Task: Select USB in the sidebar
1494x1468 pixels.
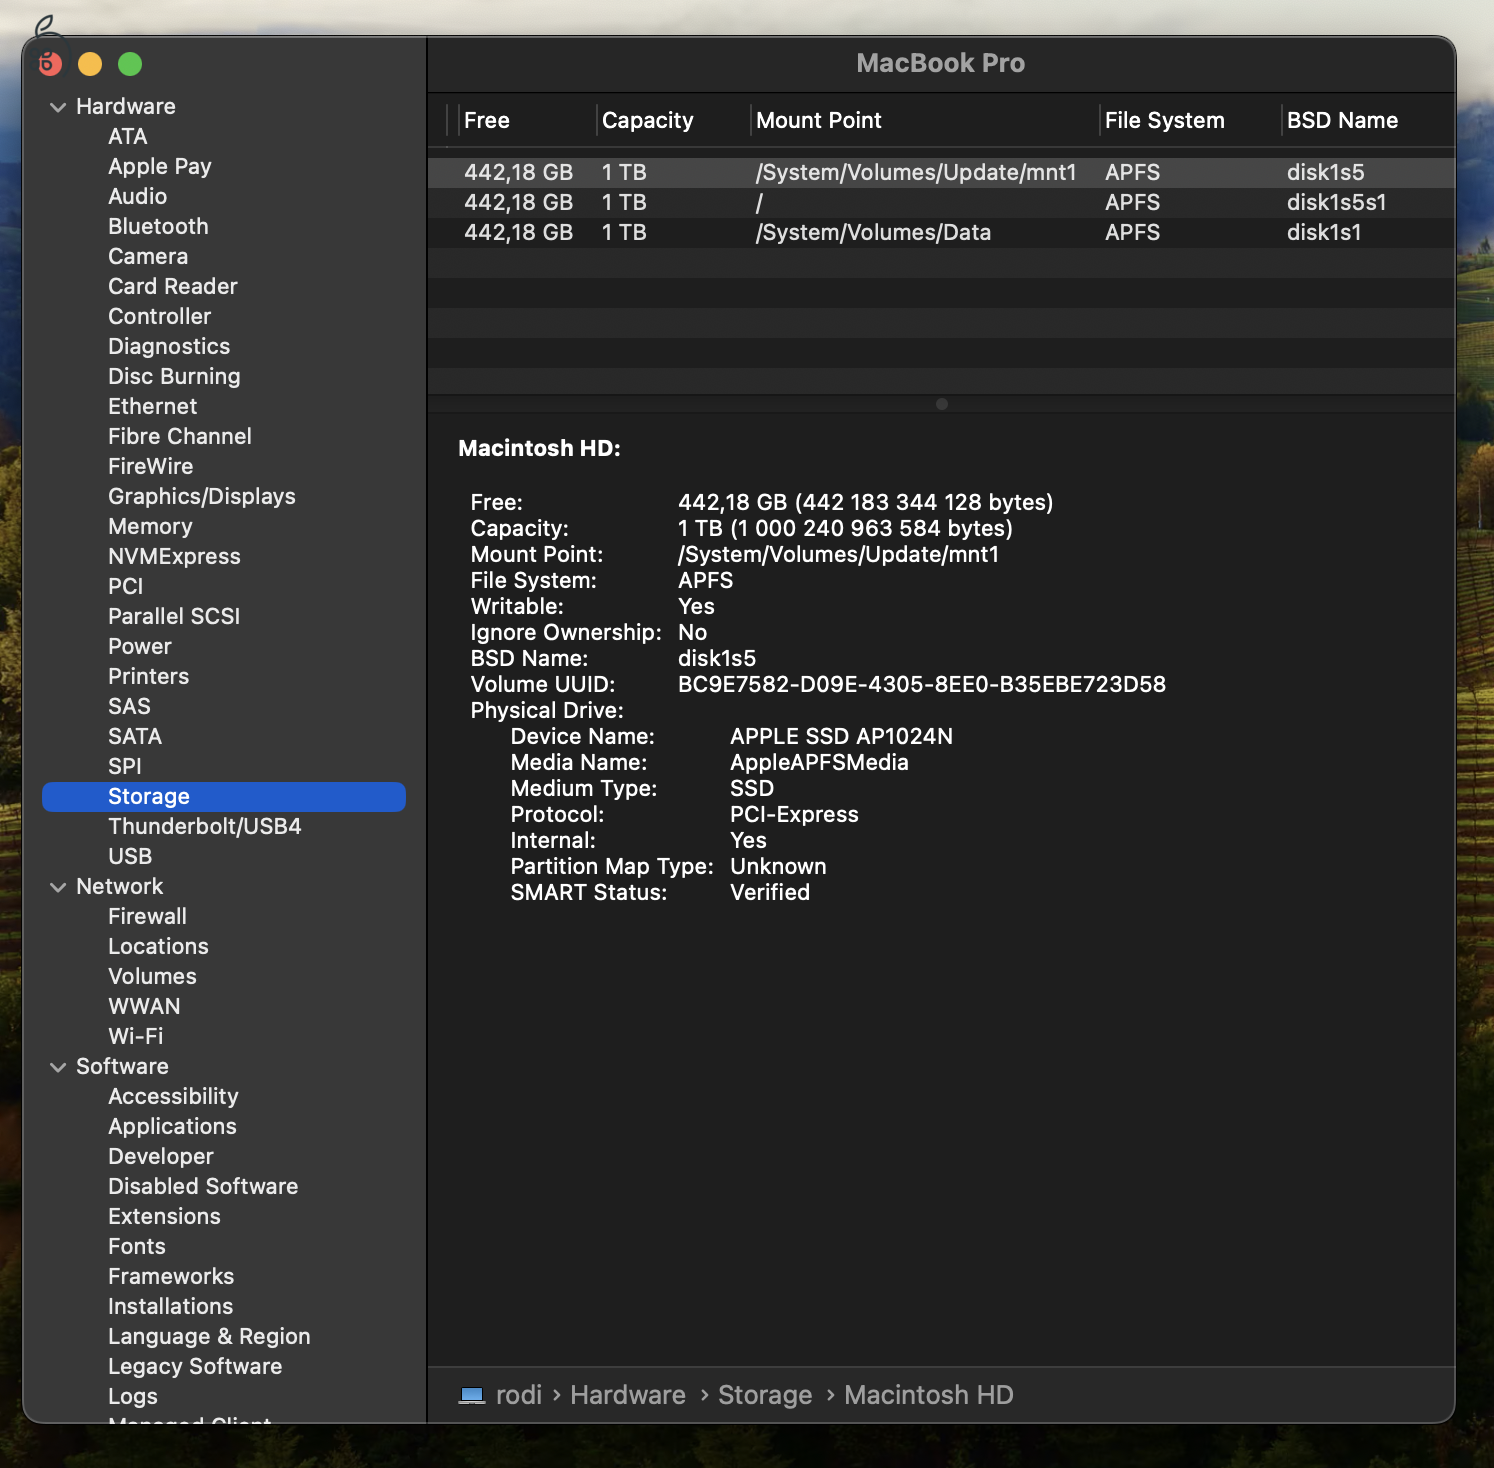Action: 130,856
